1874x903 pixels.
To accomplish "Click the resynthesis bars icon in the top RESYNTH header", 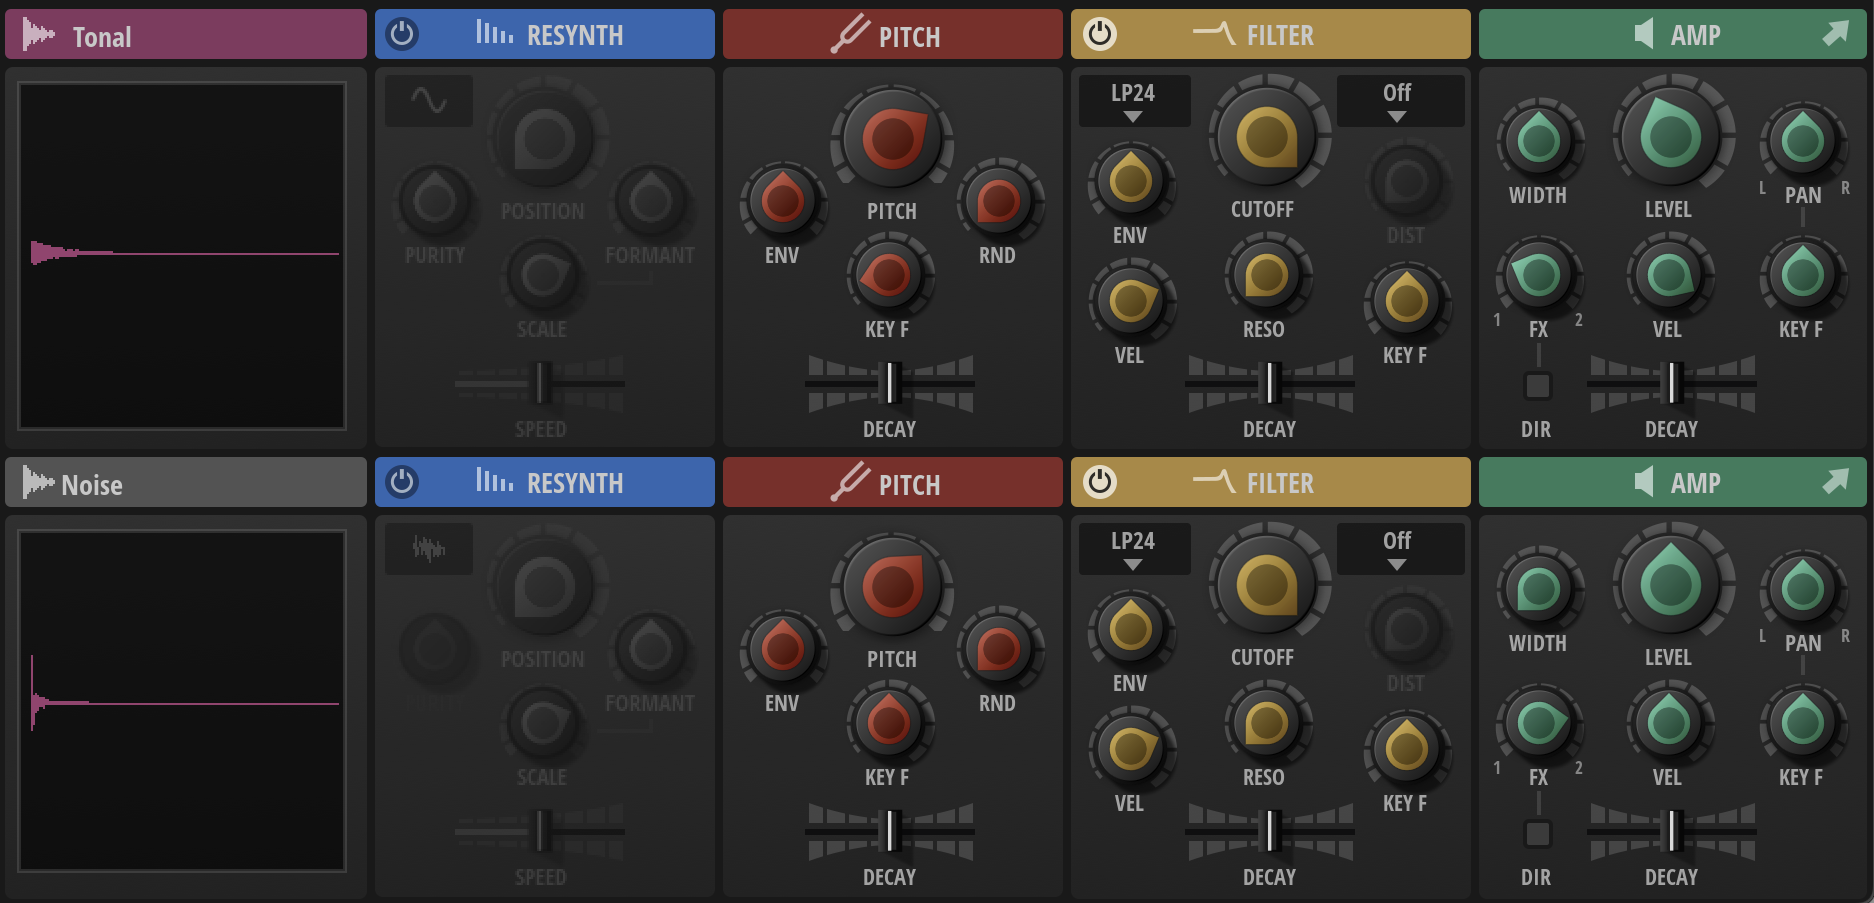I will [495, 34].
